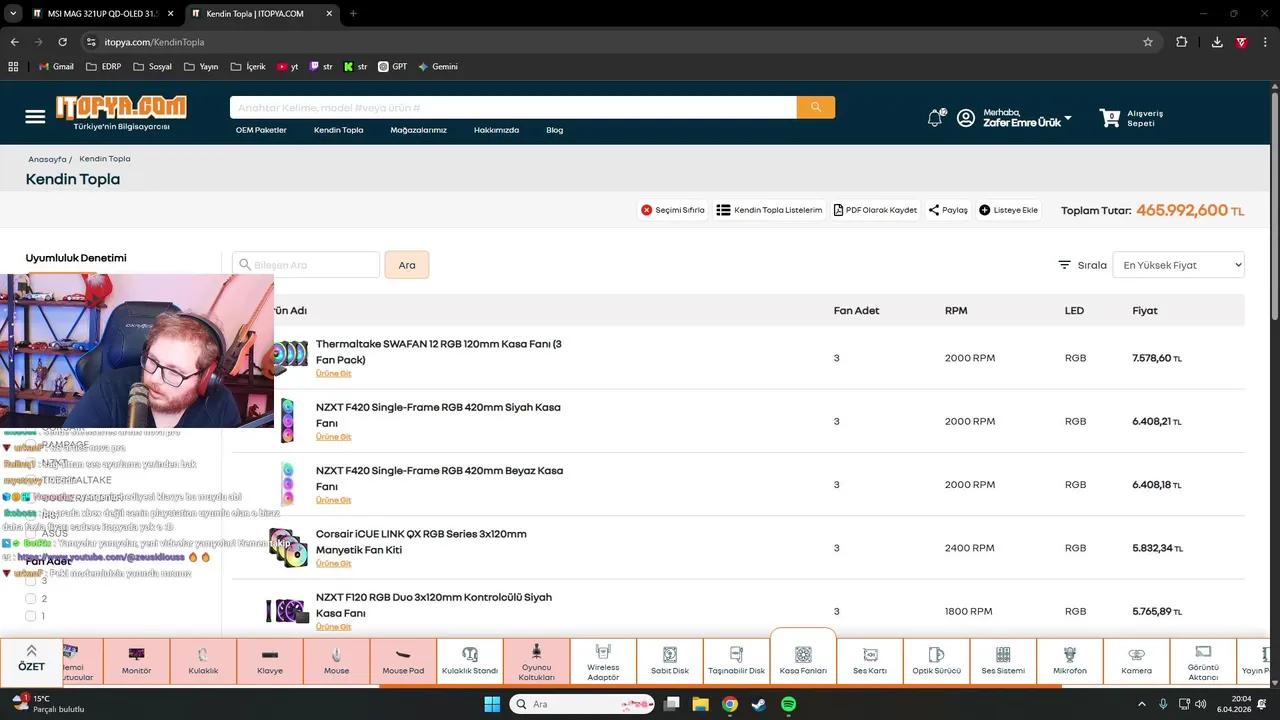Check the Fan Adet 2 checkbox
The image size is (1280, 720).
click(30, 598)
